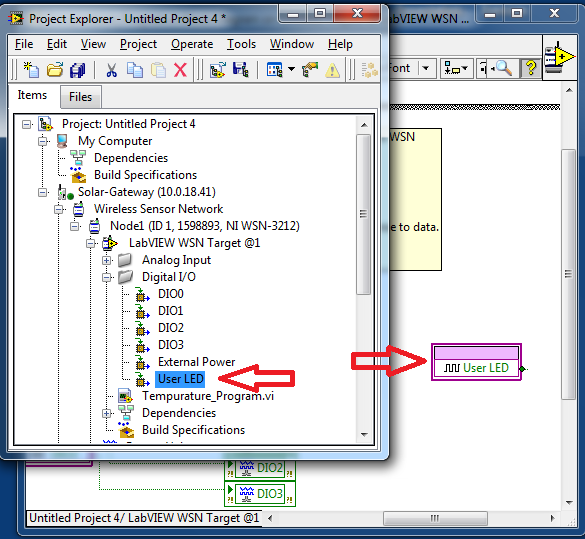Screen dimensions: 585x539
Task: Open the Edit menu
Action: click(x=57, y=44)
